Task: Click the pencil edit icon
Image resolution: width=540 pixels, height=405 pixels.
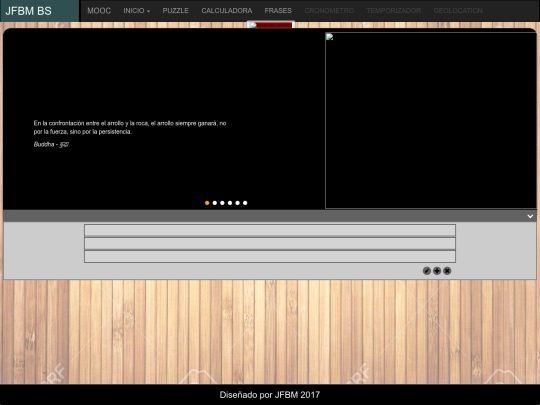Action: click(x=427, y=271)
